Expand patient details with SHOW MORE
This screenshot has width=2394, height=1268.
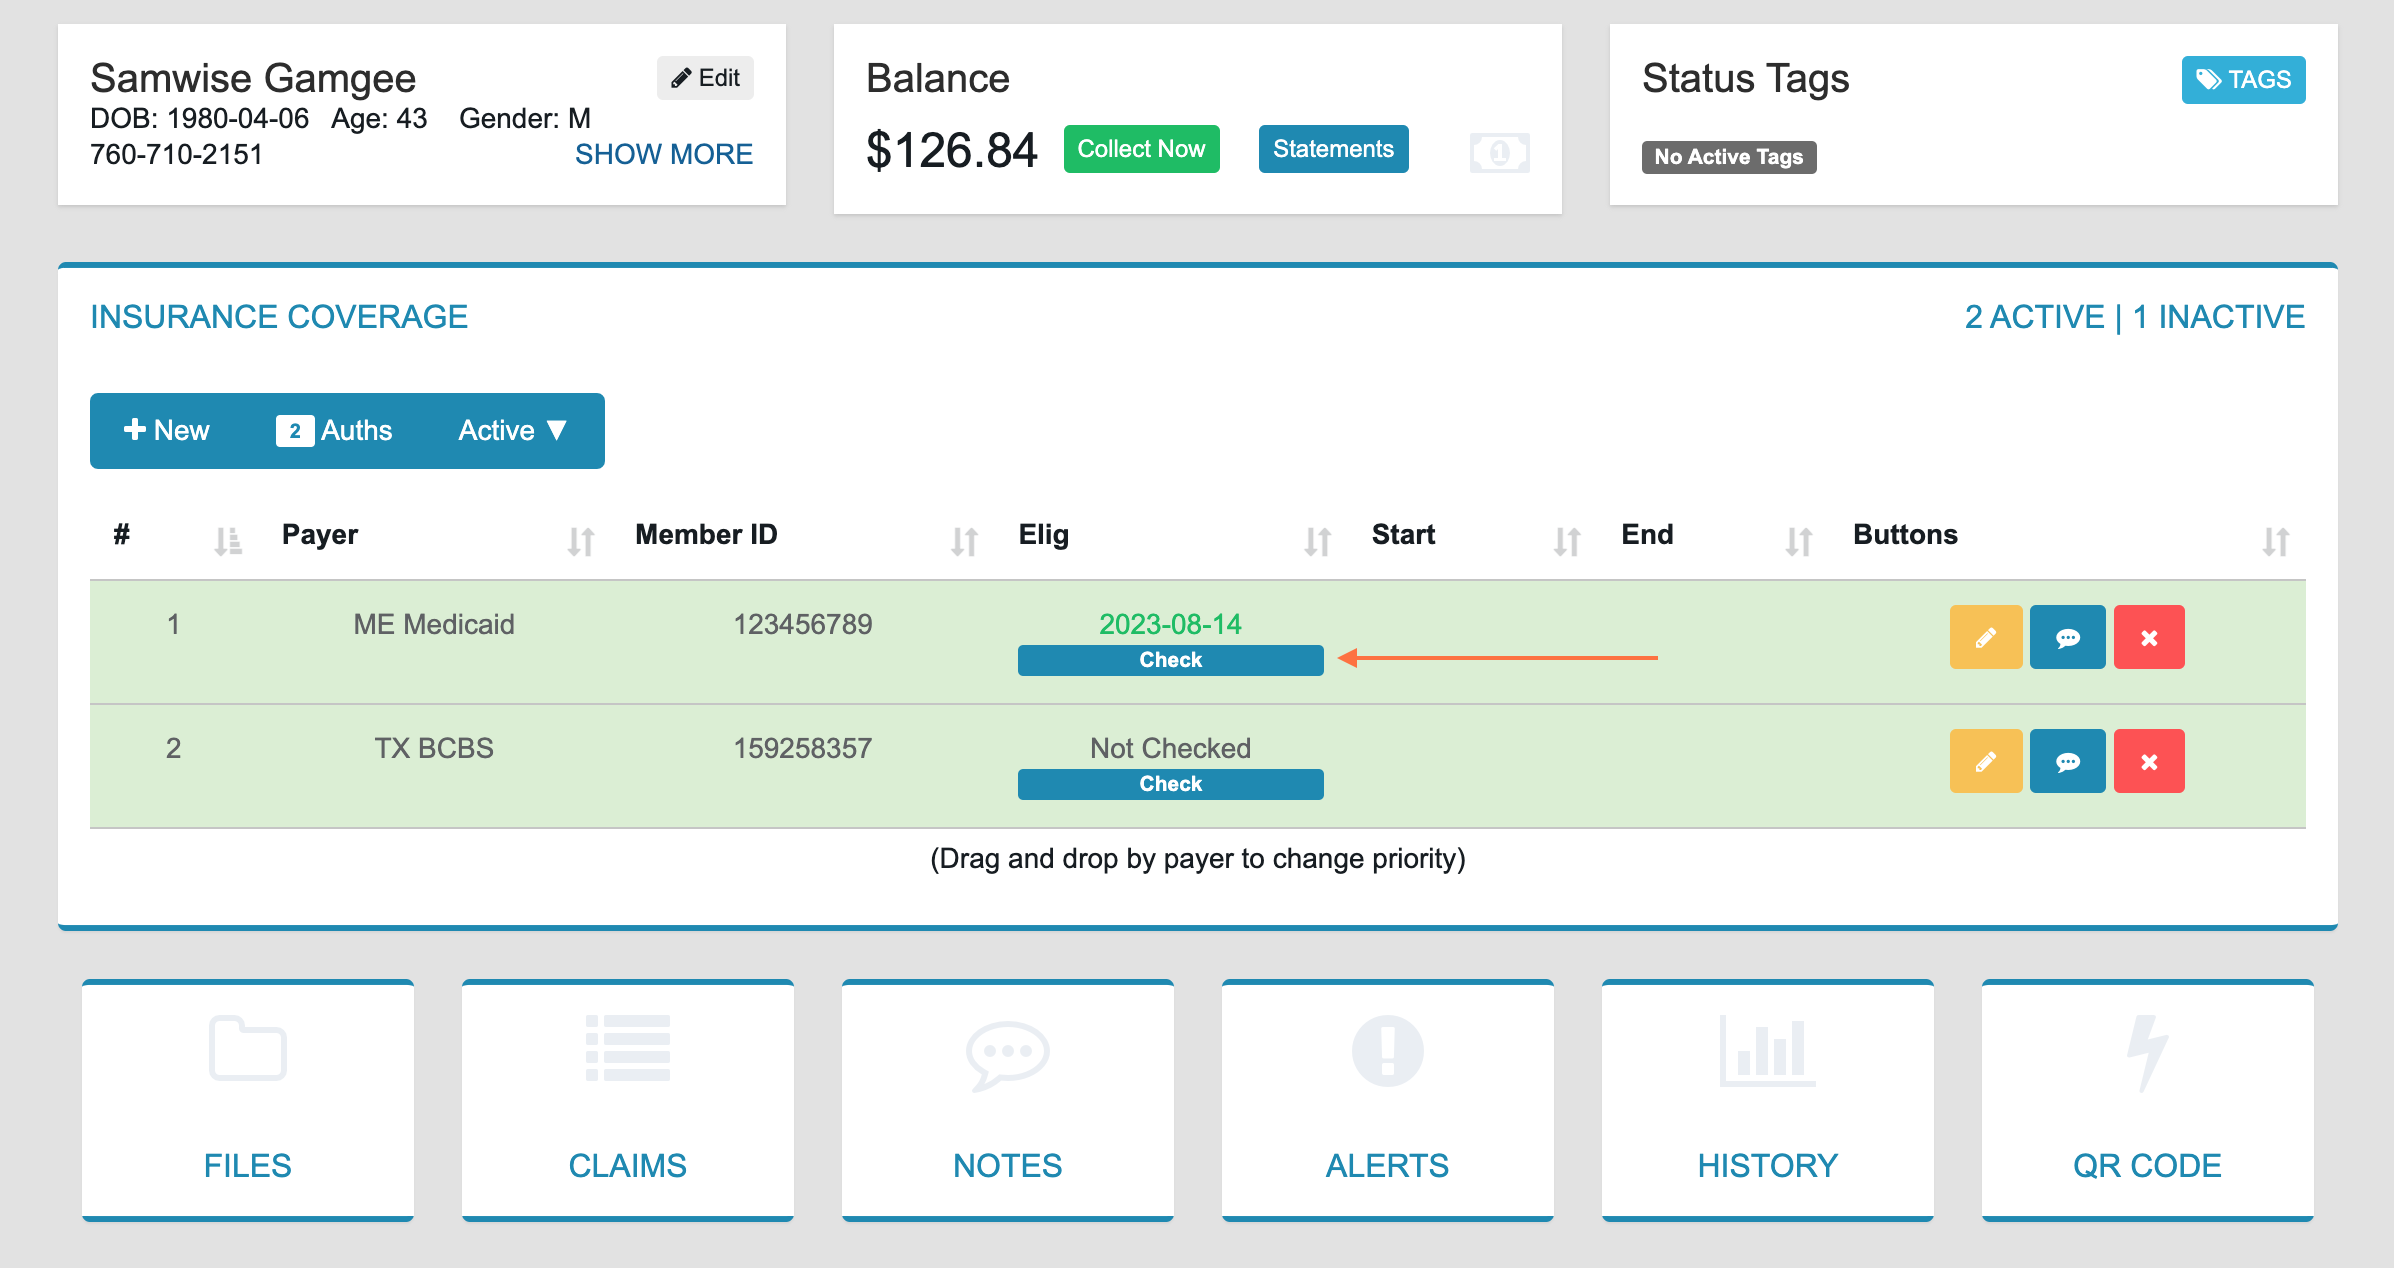click(x=664, y=154)
